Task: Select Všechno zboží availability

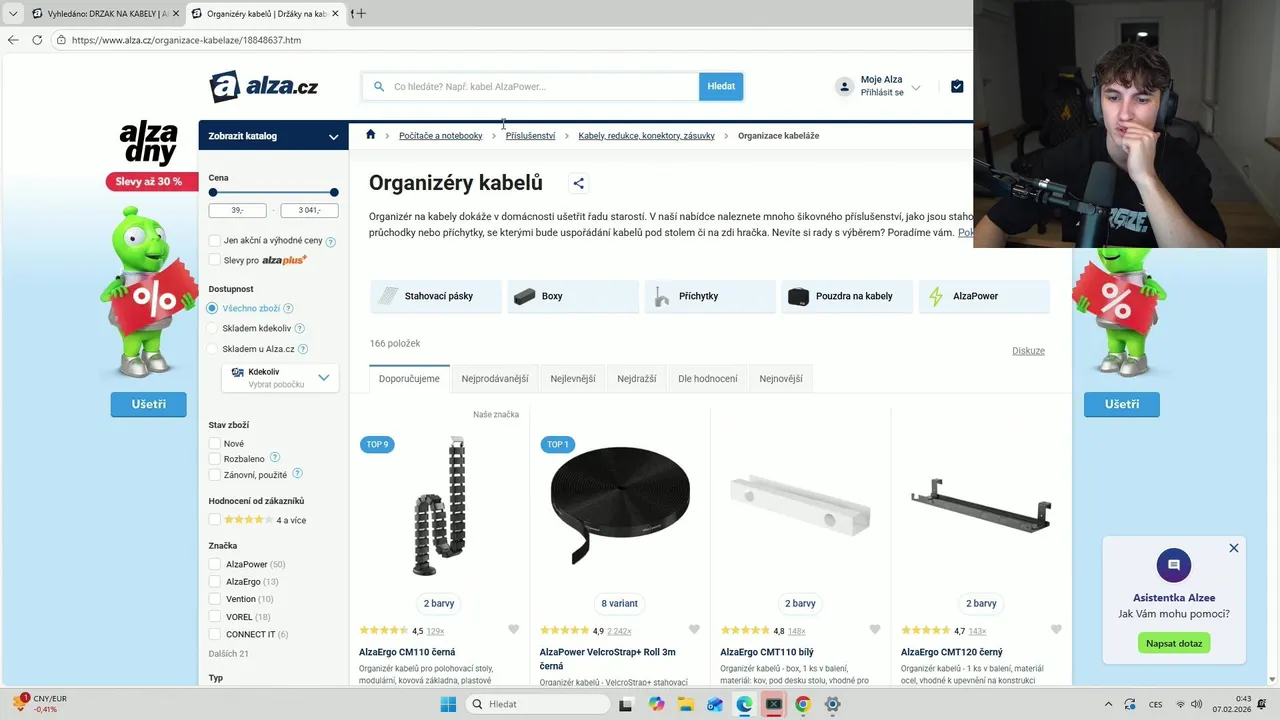Action: coord(212,308)
